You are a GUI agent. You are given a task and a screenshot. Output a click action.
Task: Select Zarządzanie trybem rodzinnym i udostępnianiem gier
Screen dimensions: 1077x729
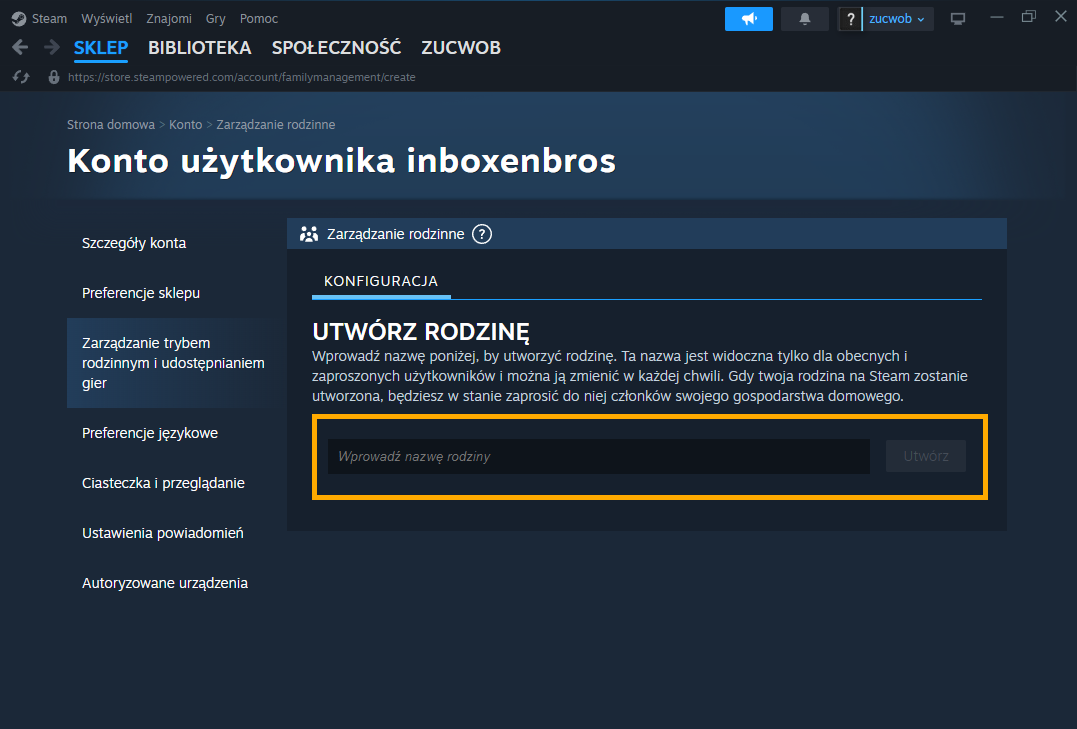pos(173,363)
